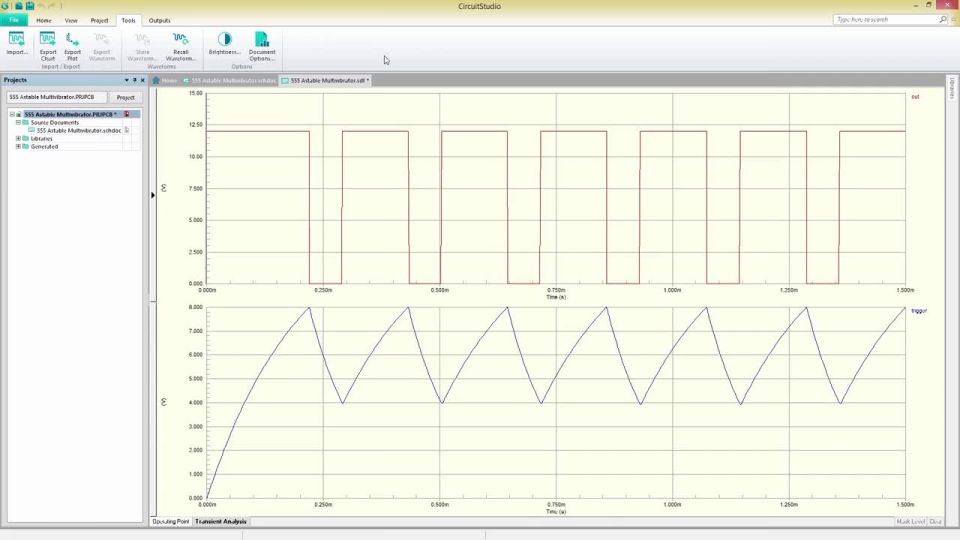Screen dimensions: 960x540
Task: Switch to the 555 Astable Multivibrator.schdoc tab
Action: pyautogui.click(x=230, y=80)
